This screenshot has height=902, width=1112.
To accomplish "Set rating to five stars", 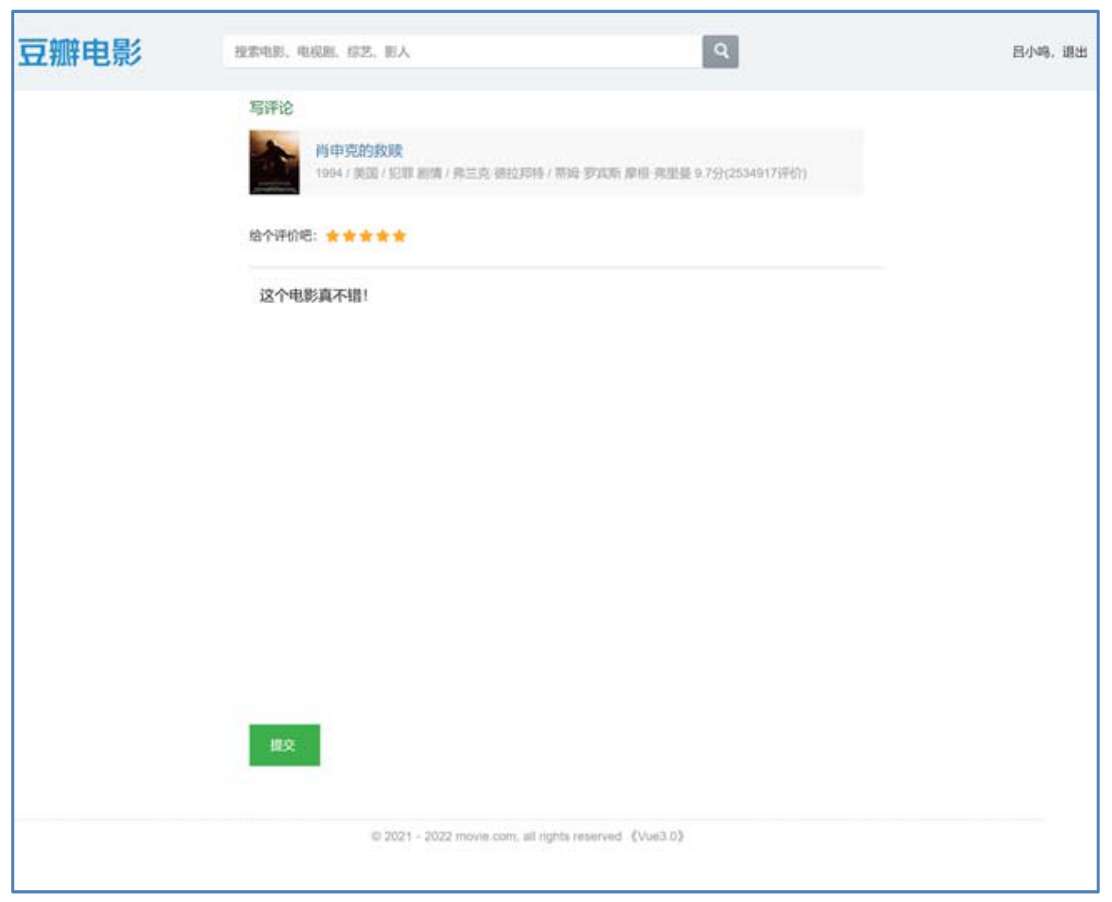I will (x=399, y=235).
